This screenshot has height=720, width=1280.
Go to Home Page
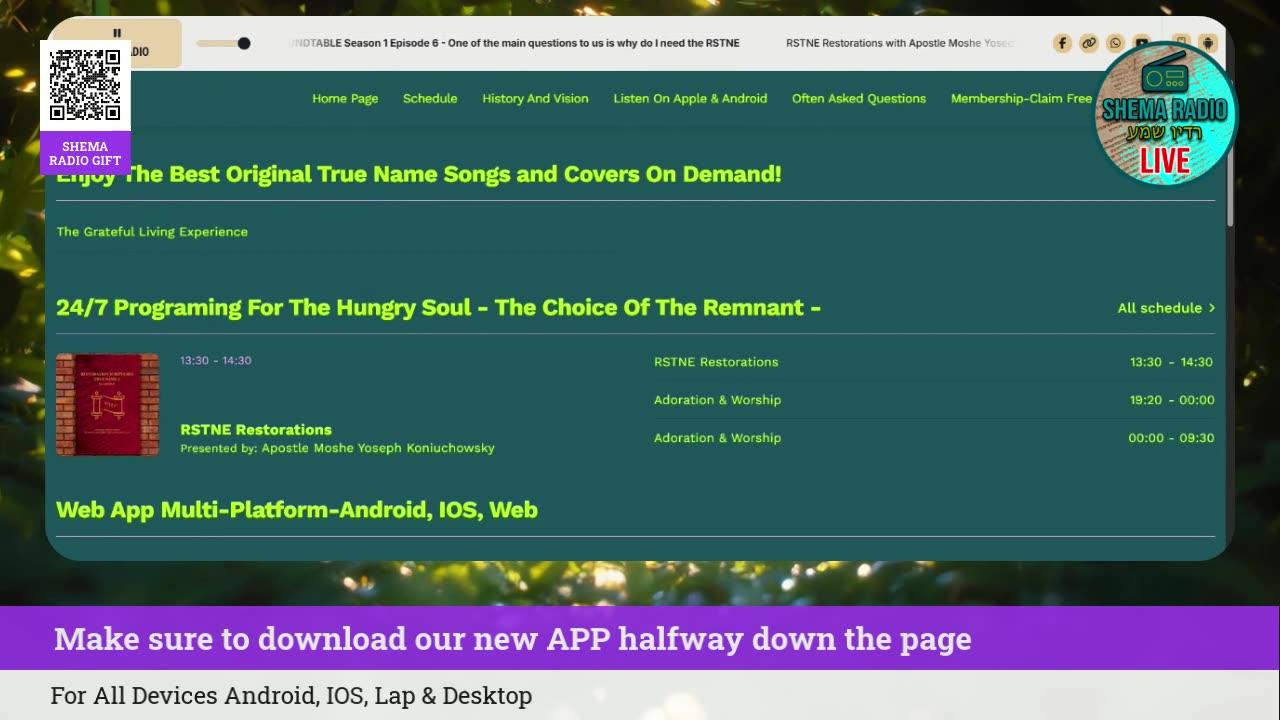(345, 98)
